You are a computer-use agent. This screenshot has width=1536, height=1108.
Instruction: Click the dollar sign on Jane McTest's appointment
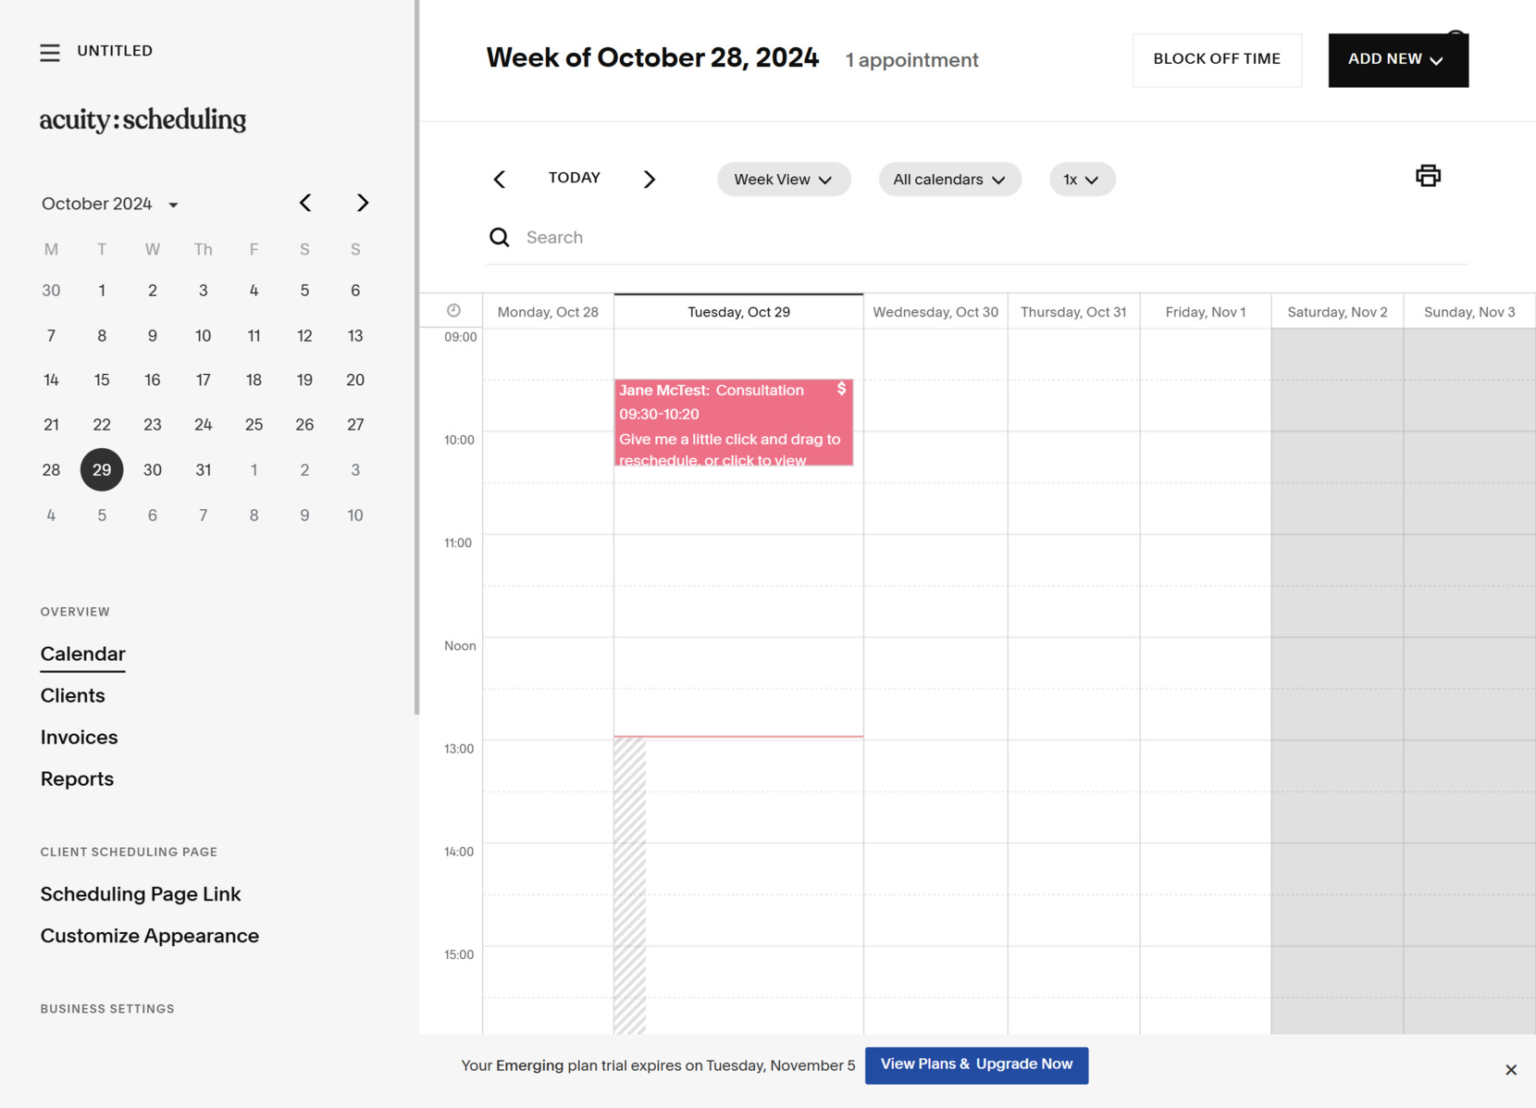[x=842, y=389]
